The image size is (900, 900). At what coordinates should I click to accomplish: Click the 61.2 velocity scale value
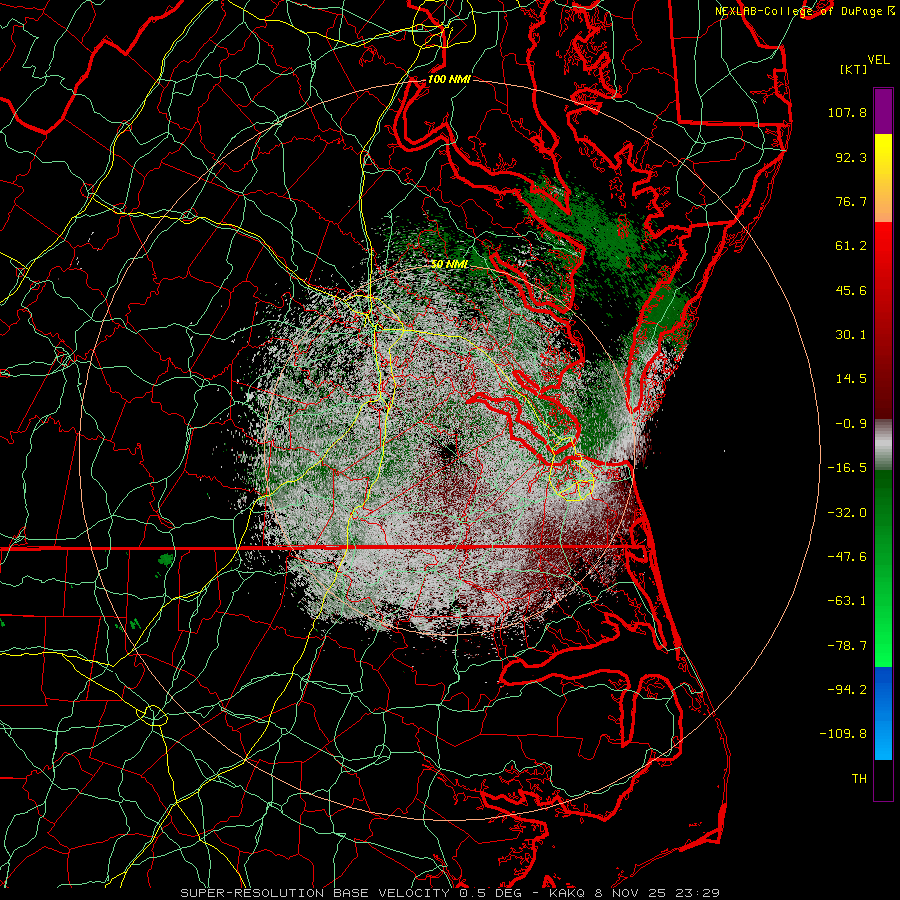pos(851,246)
